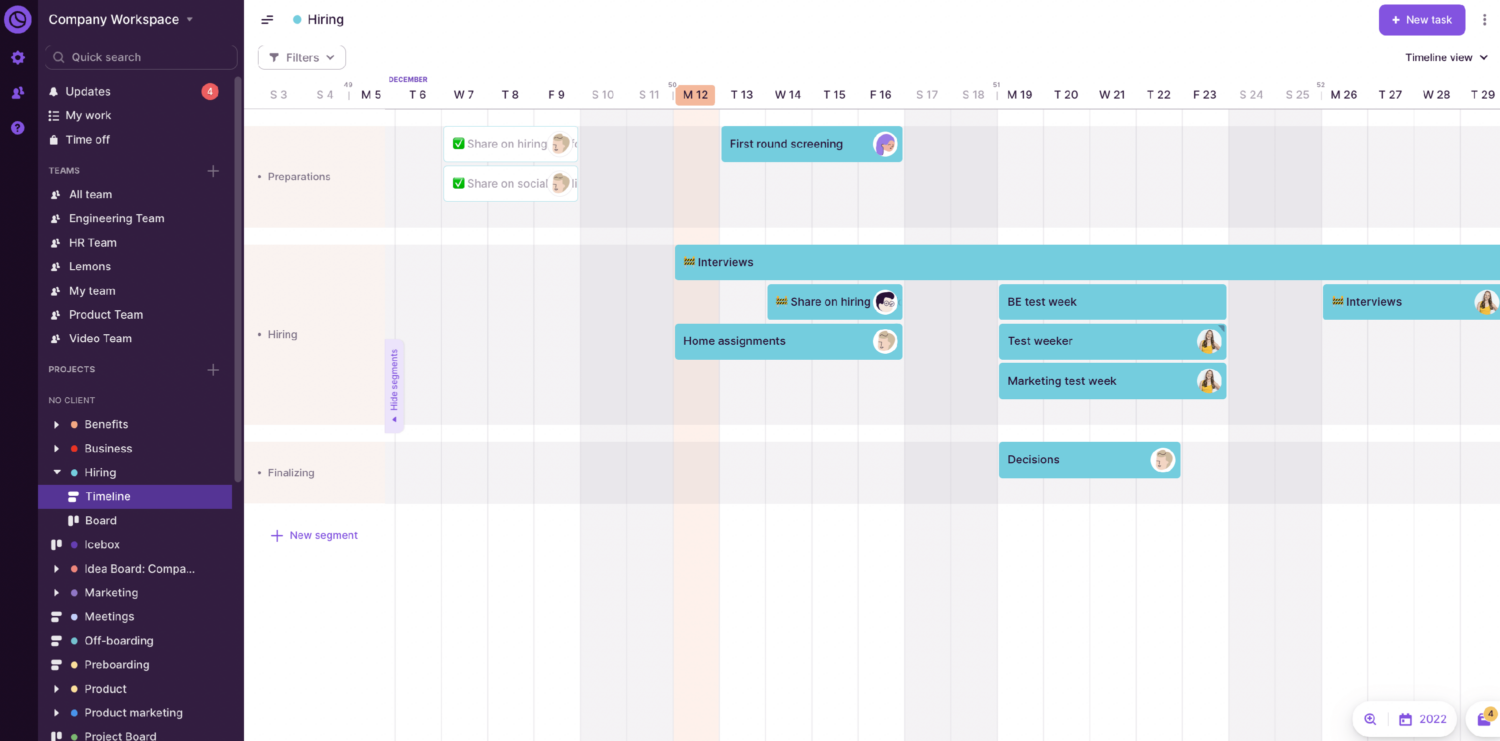Image resolution: width=1500 pixels, height=741 pixels.
Task: Open the three-dot menu at top right
Action: [x=1485, y=19]
